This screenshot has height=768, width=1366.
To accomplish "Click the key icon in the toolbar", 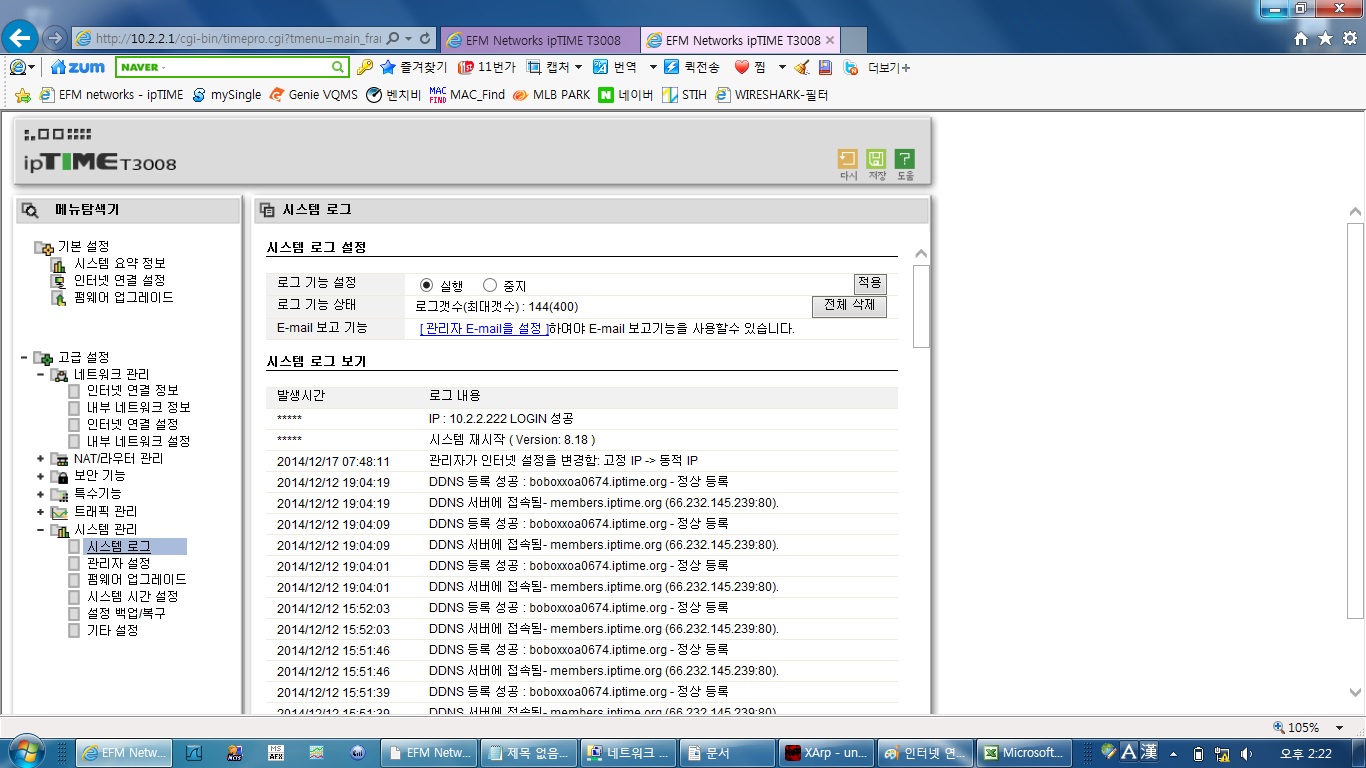I will (365, 67).
